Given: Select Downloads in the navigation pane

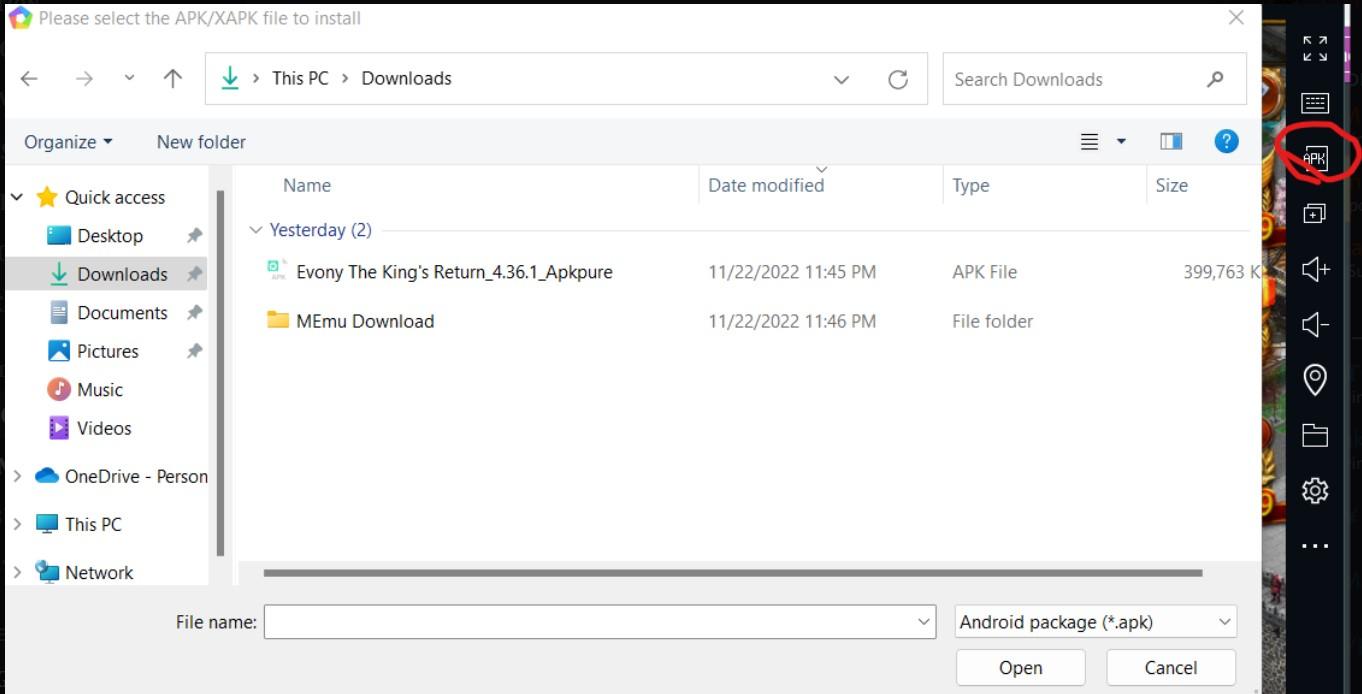Looking at the screenshot, I should coord(122,274).
